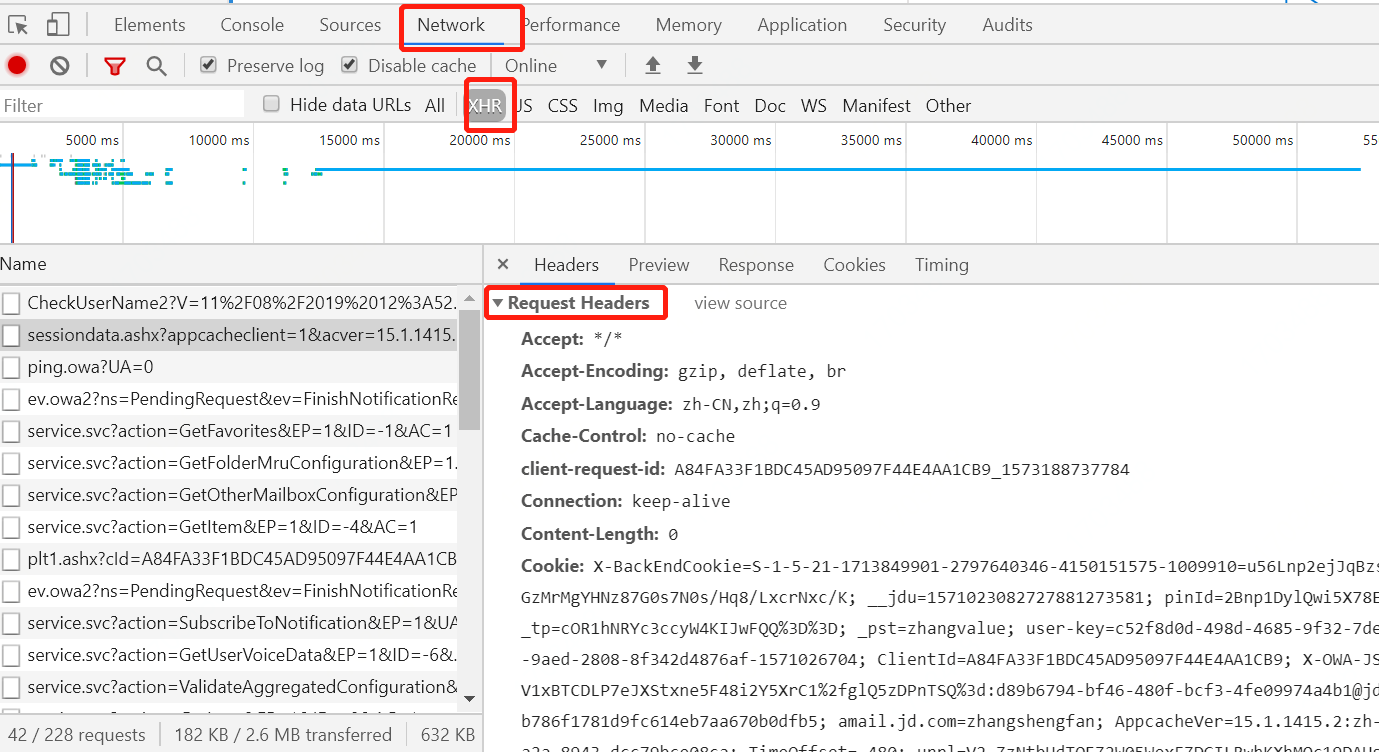Check the GetFavorites request row checkbox
The width and height of the screenshot is (1379, 752).
[x=11, y=431]
